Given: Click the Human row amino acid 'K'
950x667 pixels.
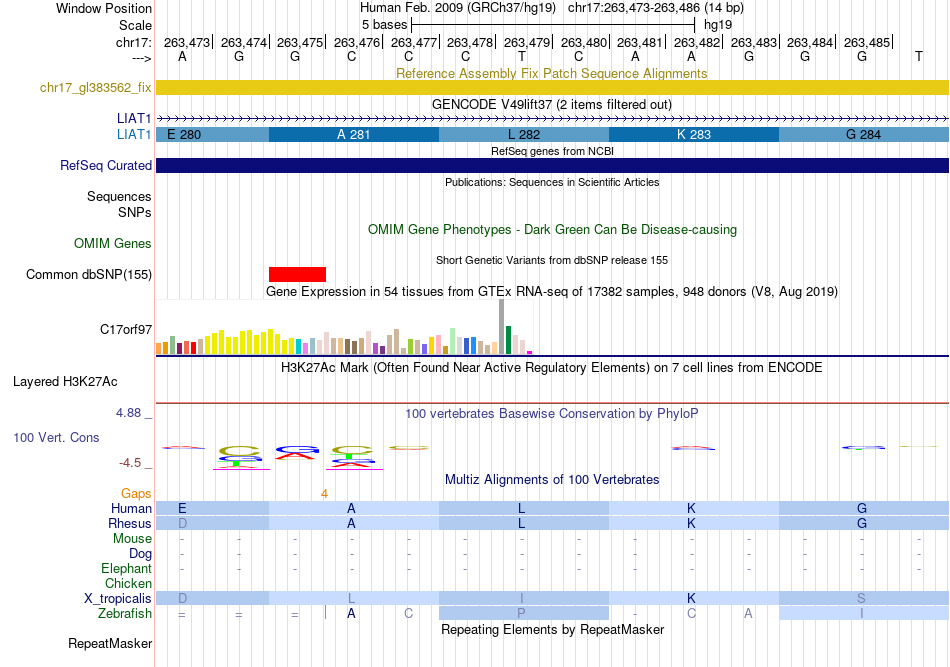Looking at the screenshot, I should coord(691,508).
